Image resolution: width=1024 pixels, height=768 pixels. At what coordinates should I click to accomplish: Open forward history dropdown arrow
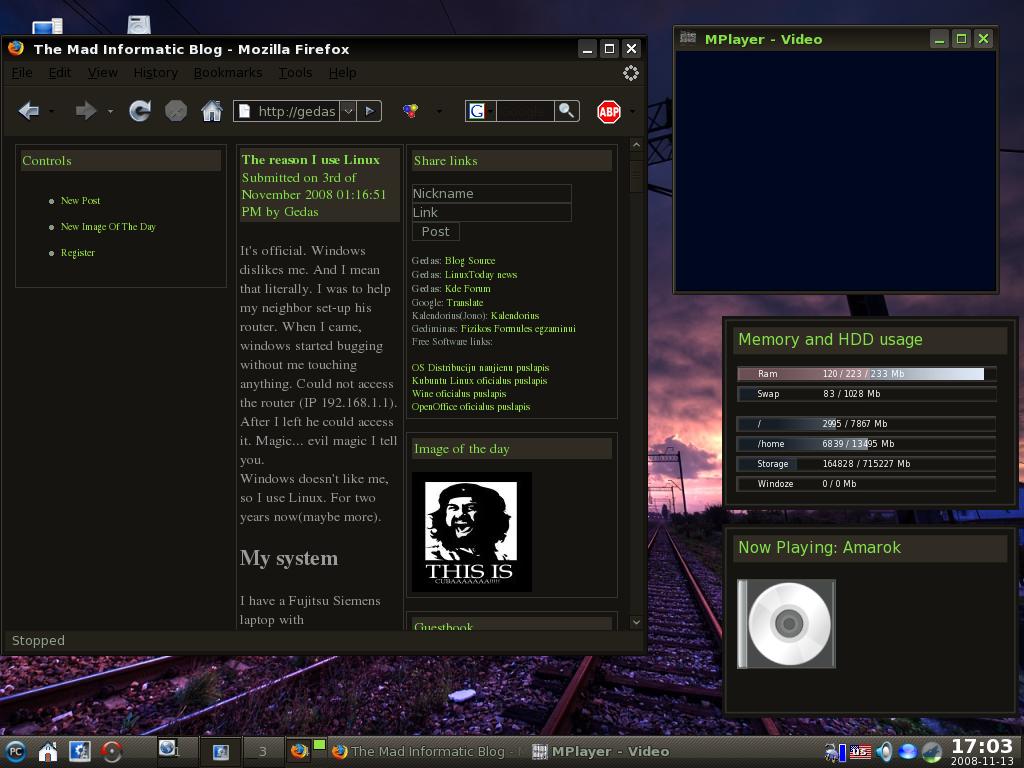click(110, 112)
